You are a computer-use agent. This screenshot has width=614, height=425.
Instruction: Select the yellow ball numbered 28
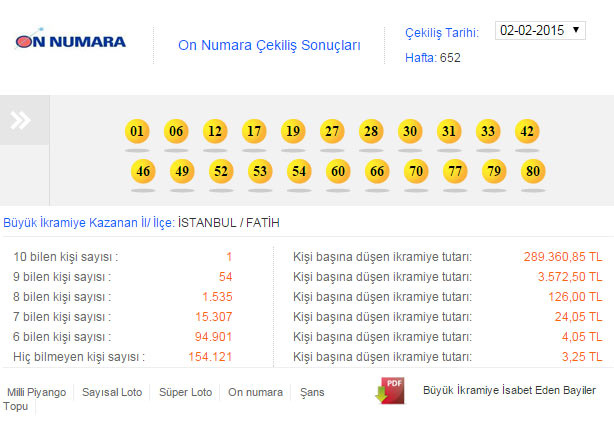tap(371, 131)
